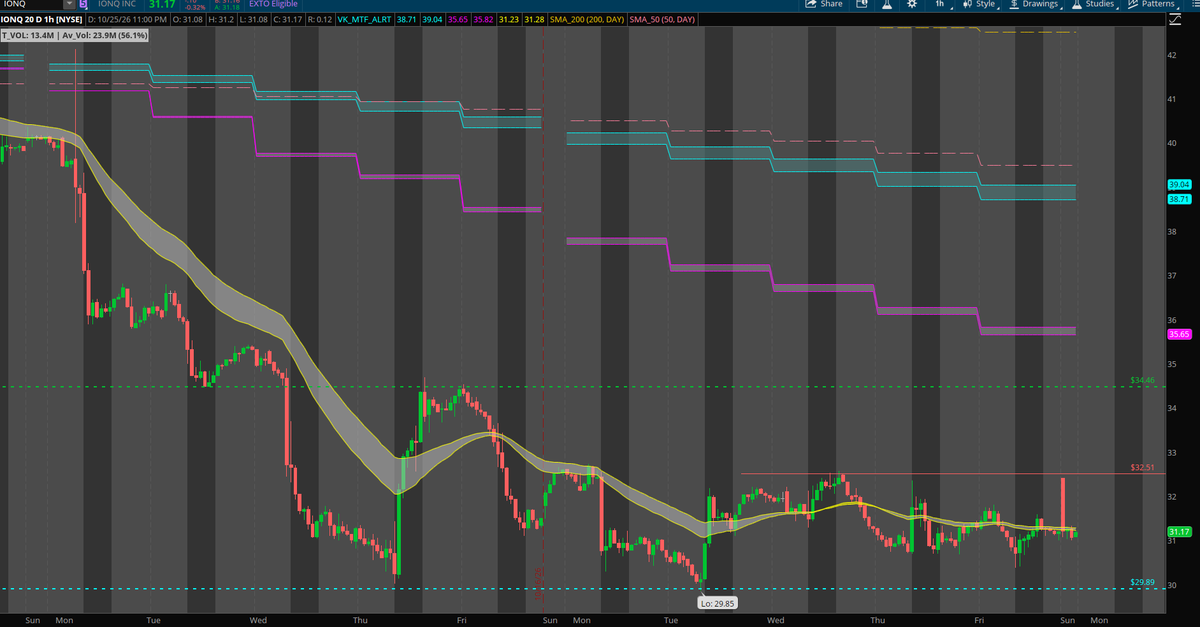Open the 1h timeframe dropdown

(940, 4)
